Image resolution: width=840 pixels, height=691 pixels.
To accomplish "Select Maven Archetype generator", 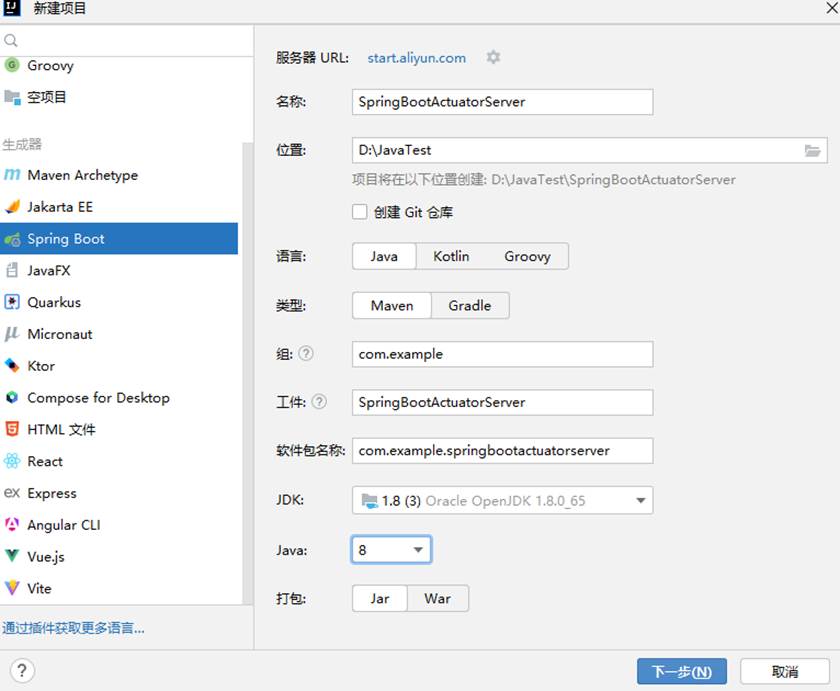I will (119, 175).
